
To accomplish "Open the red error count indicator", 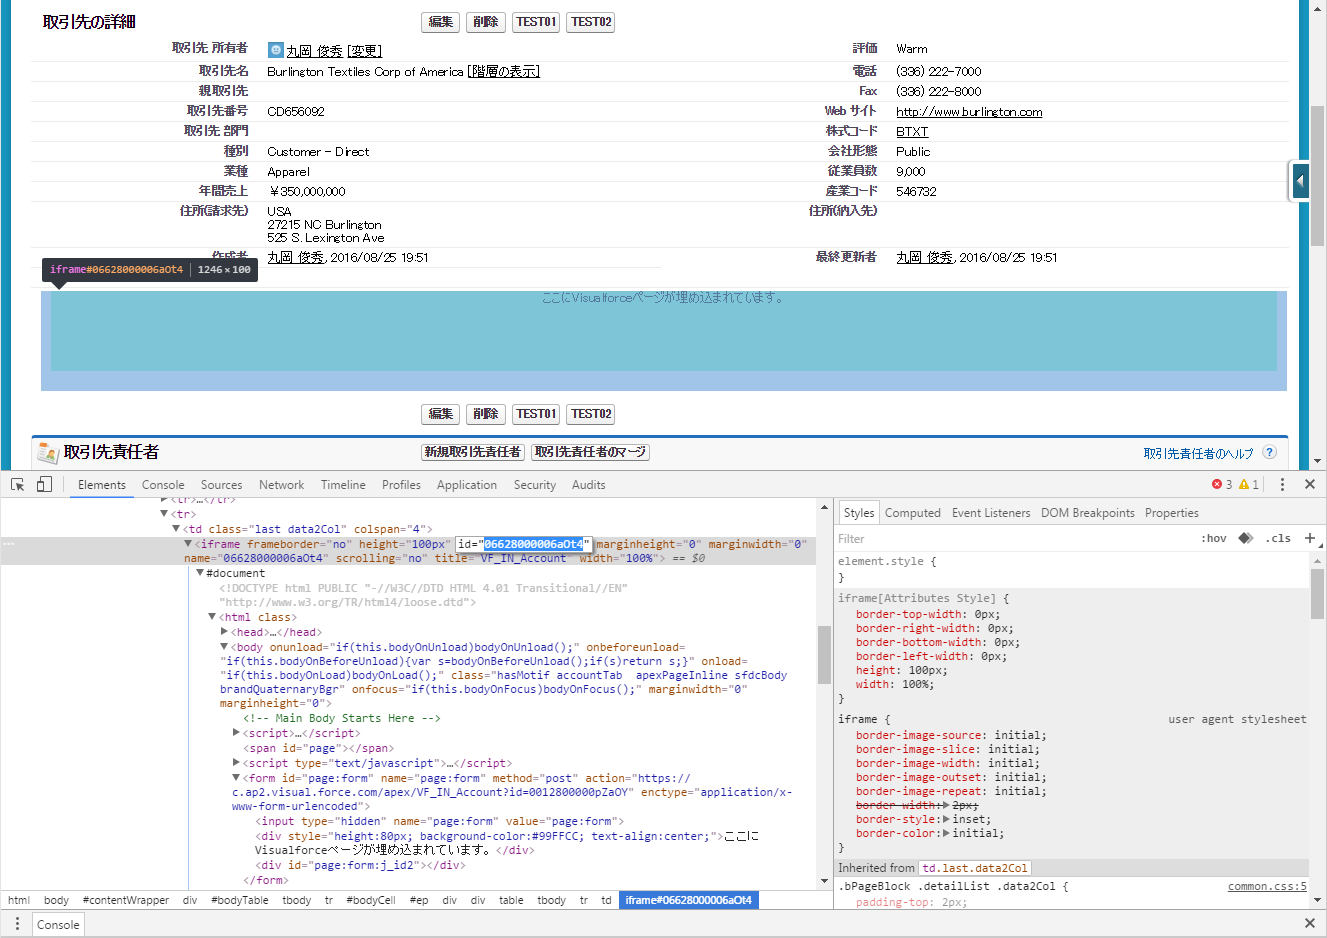I will click(1222, 484).
